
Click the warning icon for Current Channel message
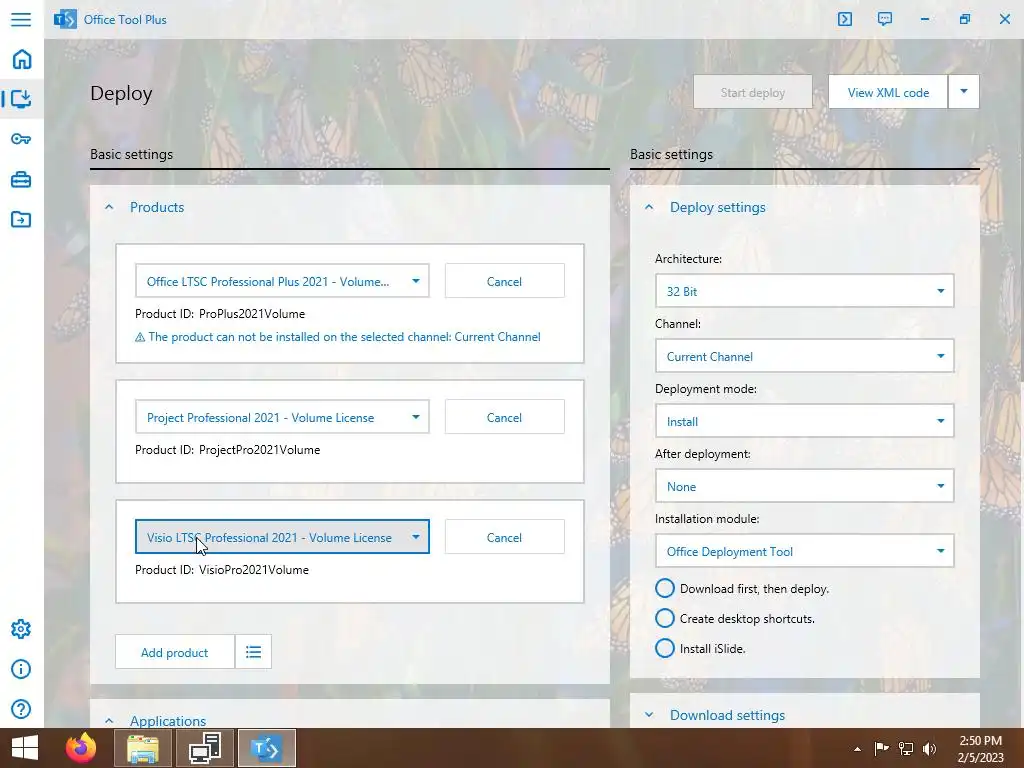coord(140,337)
